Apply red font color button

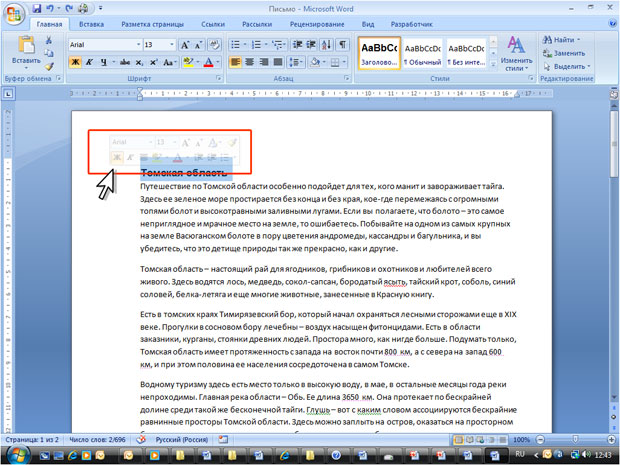[x=209, y=62]
